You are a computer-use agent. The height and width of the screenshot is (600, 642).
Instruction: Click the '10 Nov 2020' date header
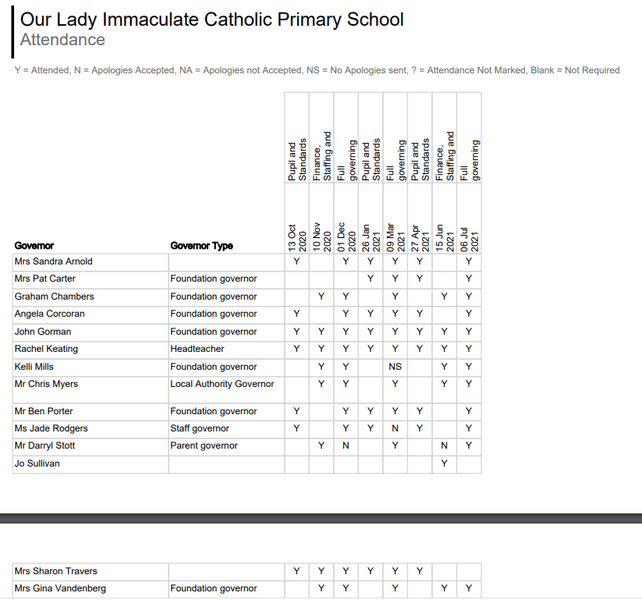click(321, 238)
